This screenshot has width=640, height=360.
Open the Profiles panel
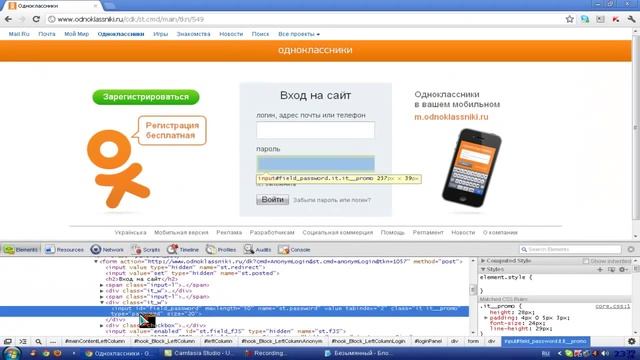click(x=221, y=249)
